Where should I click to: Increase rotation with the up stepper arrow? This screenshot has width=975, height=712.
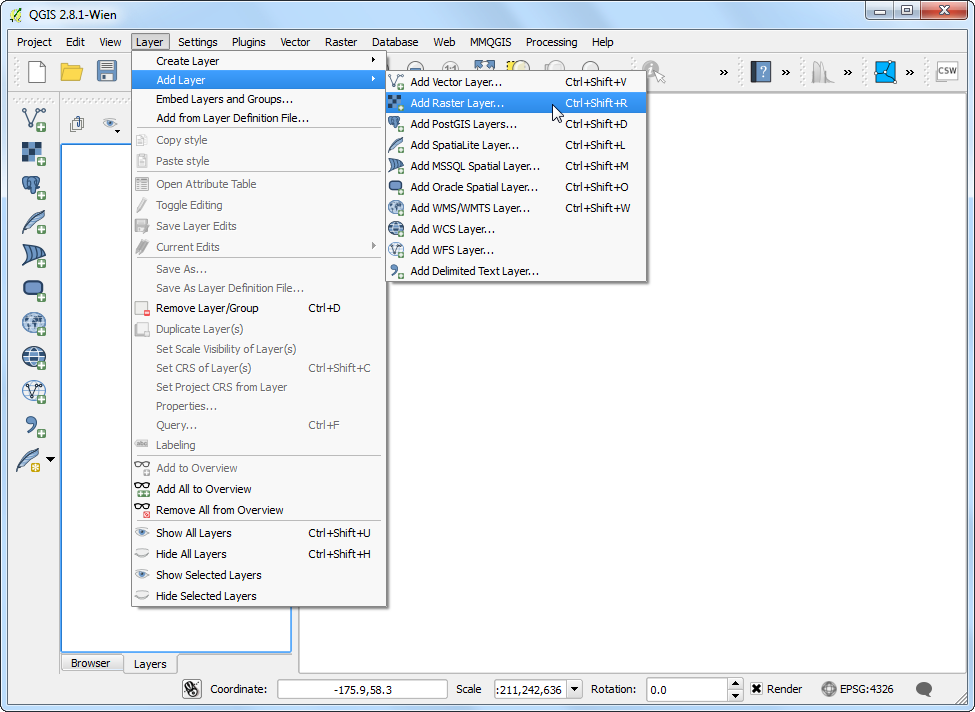click(x=736, y=684)
